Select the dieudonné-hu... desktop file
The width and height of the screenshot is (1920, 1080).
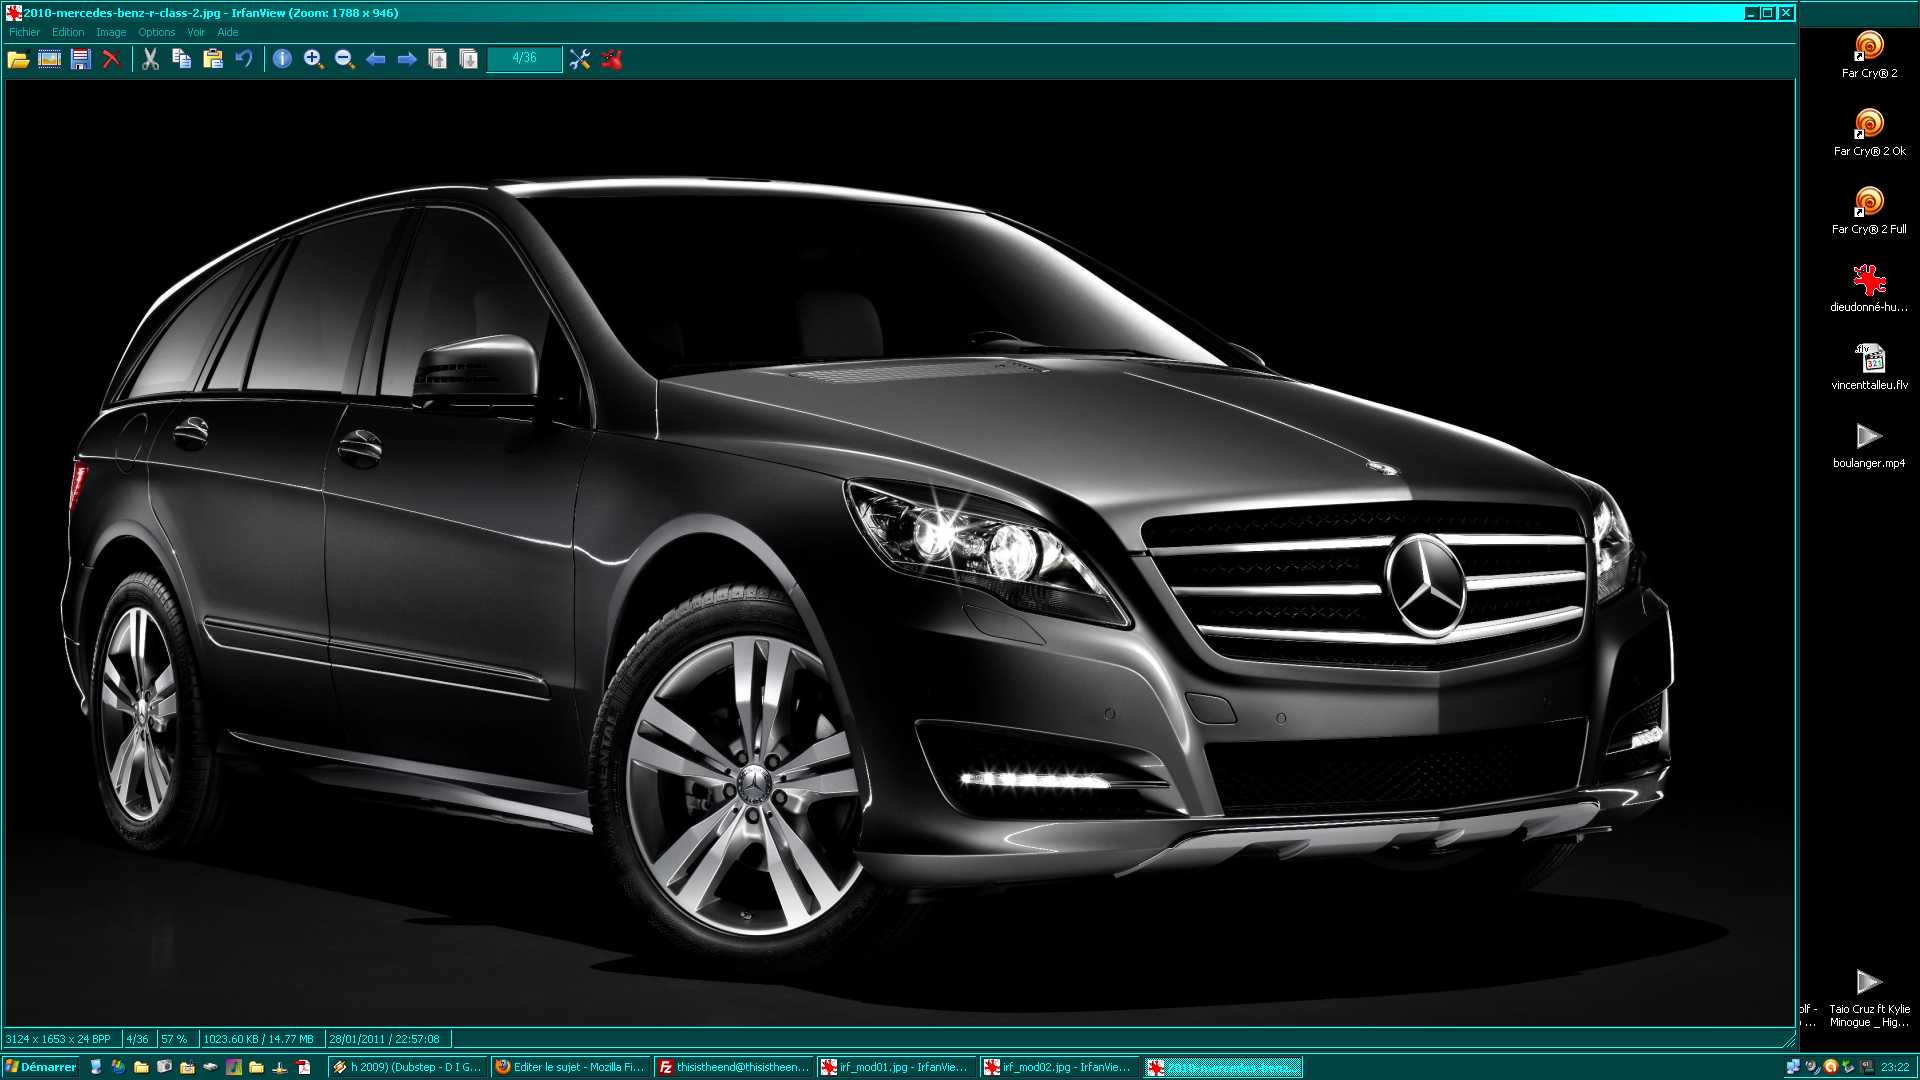click(x=1869, y=289)
